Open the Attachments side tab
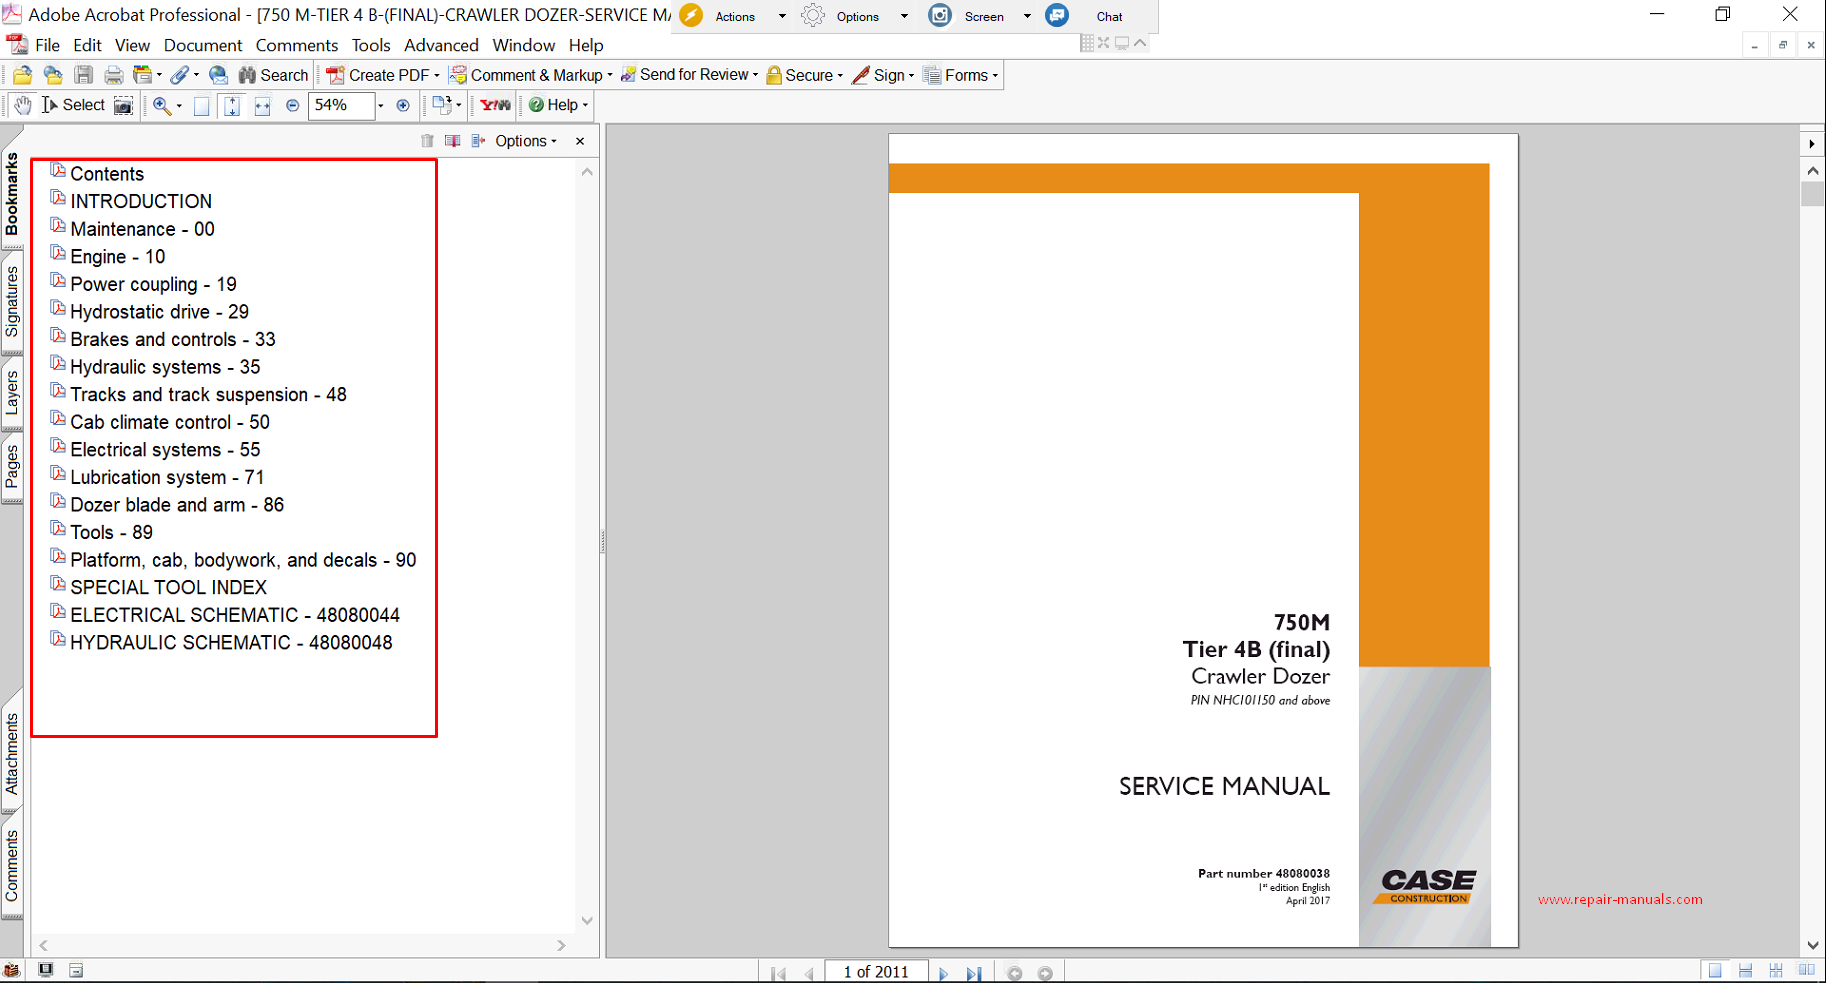1826x983 pixels. point(12,753)
